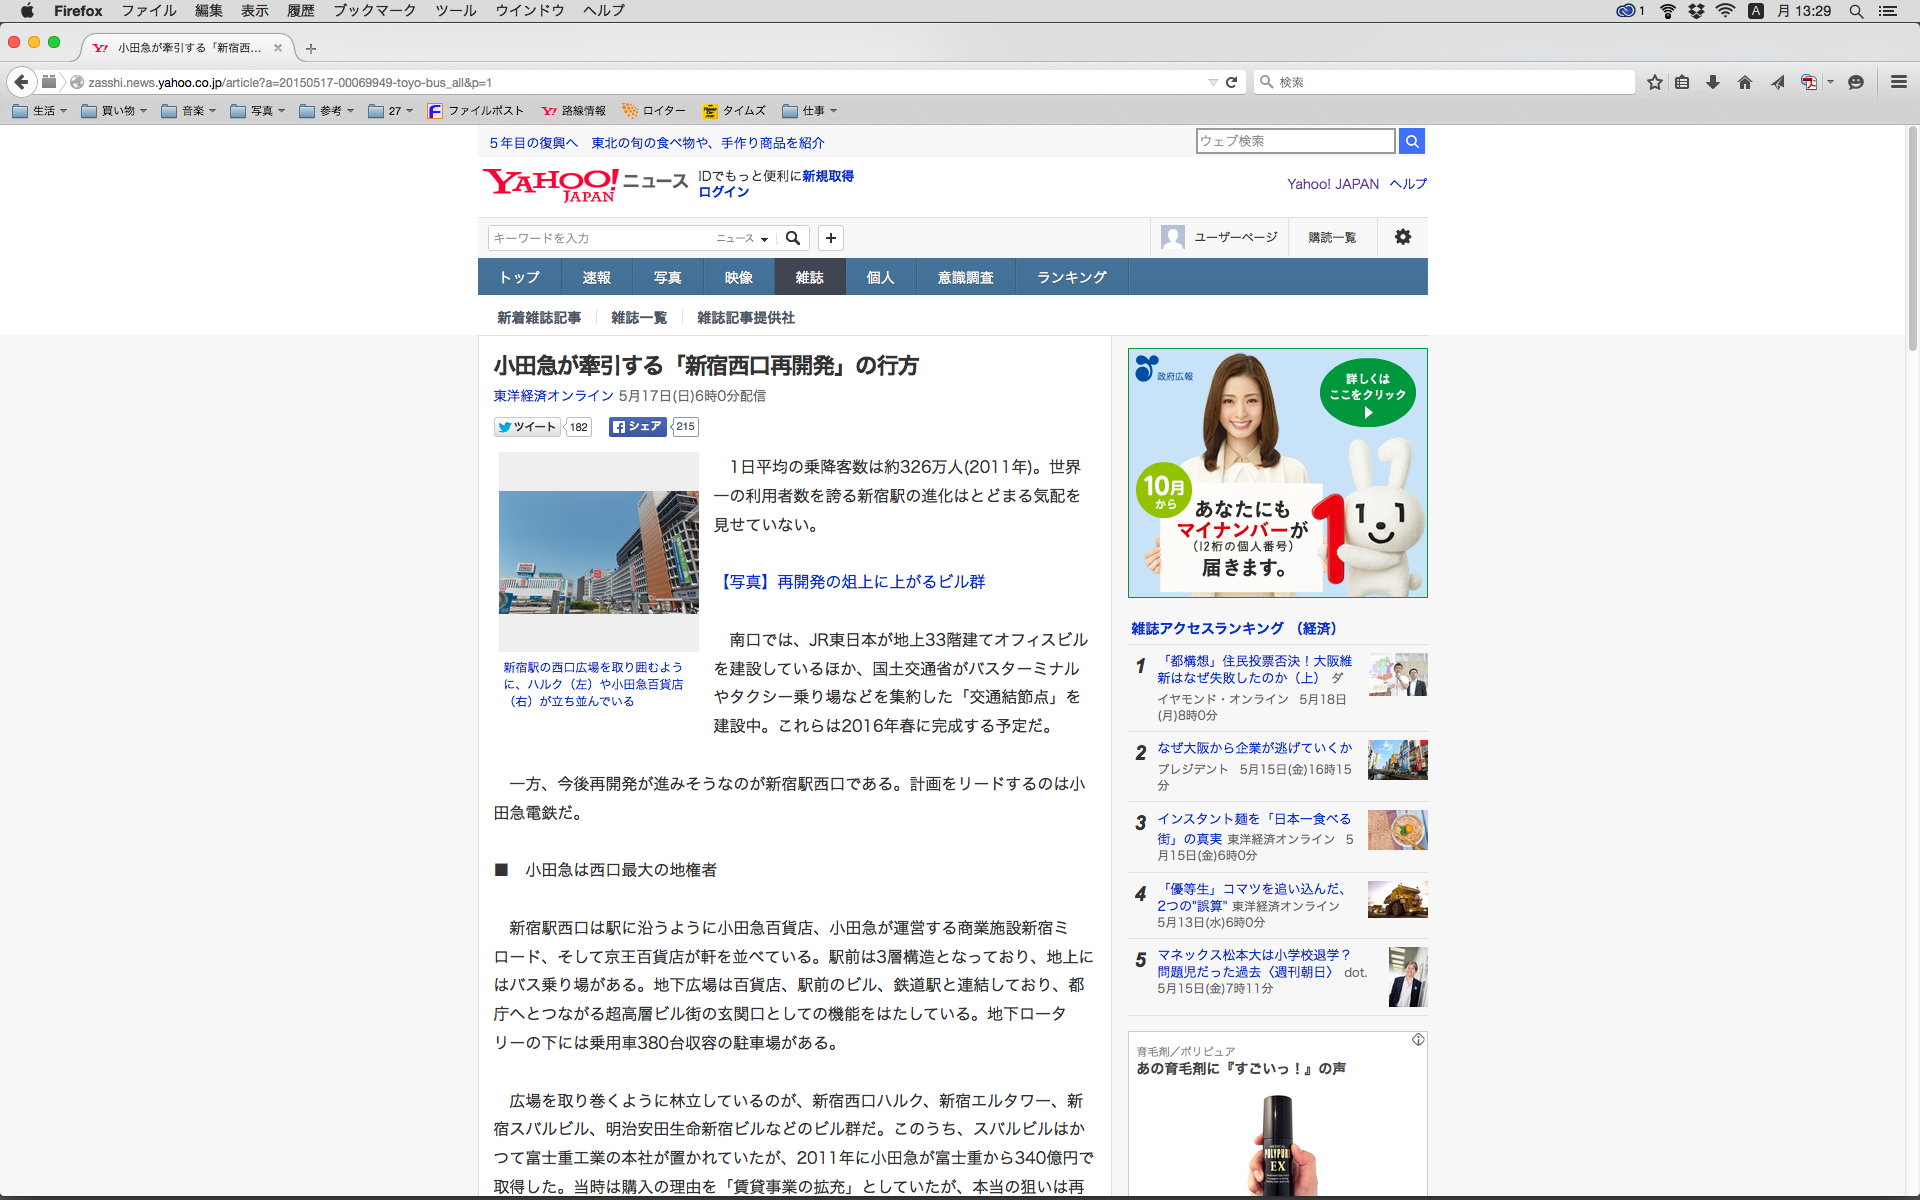Click the 東洋経済オンライン source link
The image size is (1920, 1200).
click(x=553, y=396)
